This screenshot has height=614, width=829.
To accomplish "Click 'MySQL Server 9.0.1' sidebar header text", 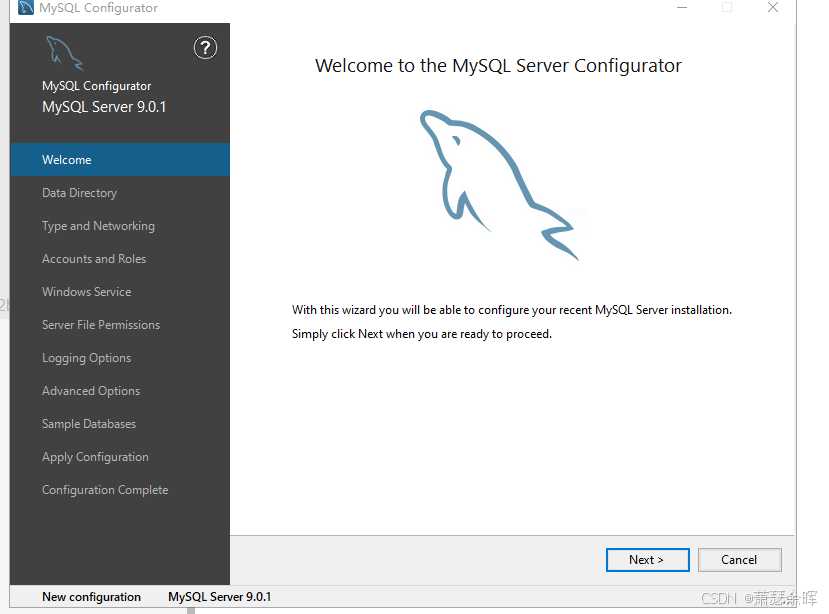I will [x=104, y=107].
